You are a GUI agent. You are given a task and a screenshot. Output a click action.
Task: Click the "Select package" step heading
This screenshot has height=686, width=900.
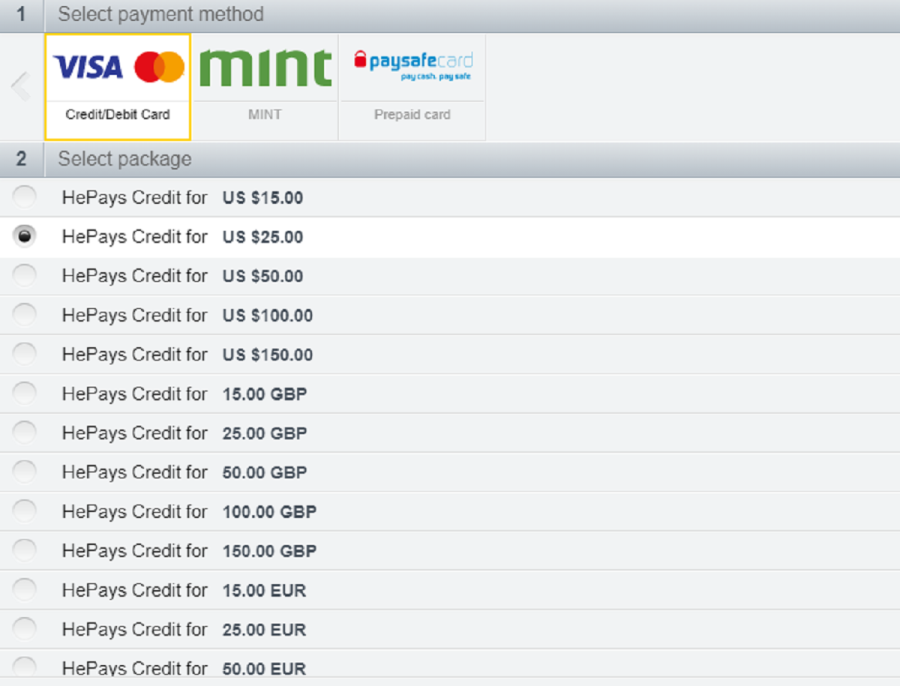coord(125,158)
